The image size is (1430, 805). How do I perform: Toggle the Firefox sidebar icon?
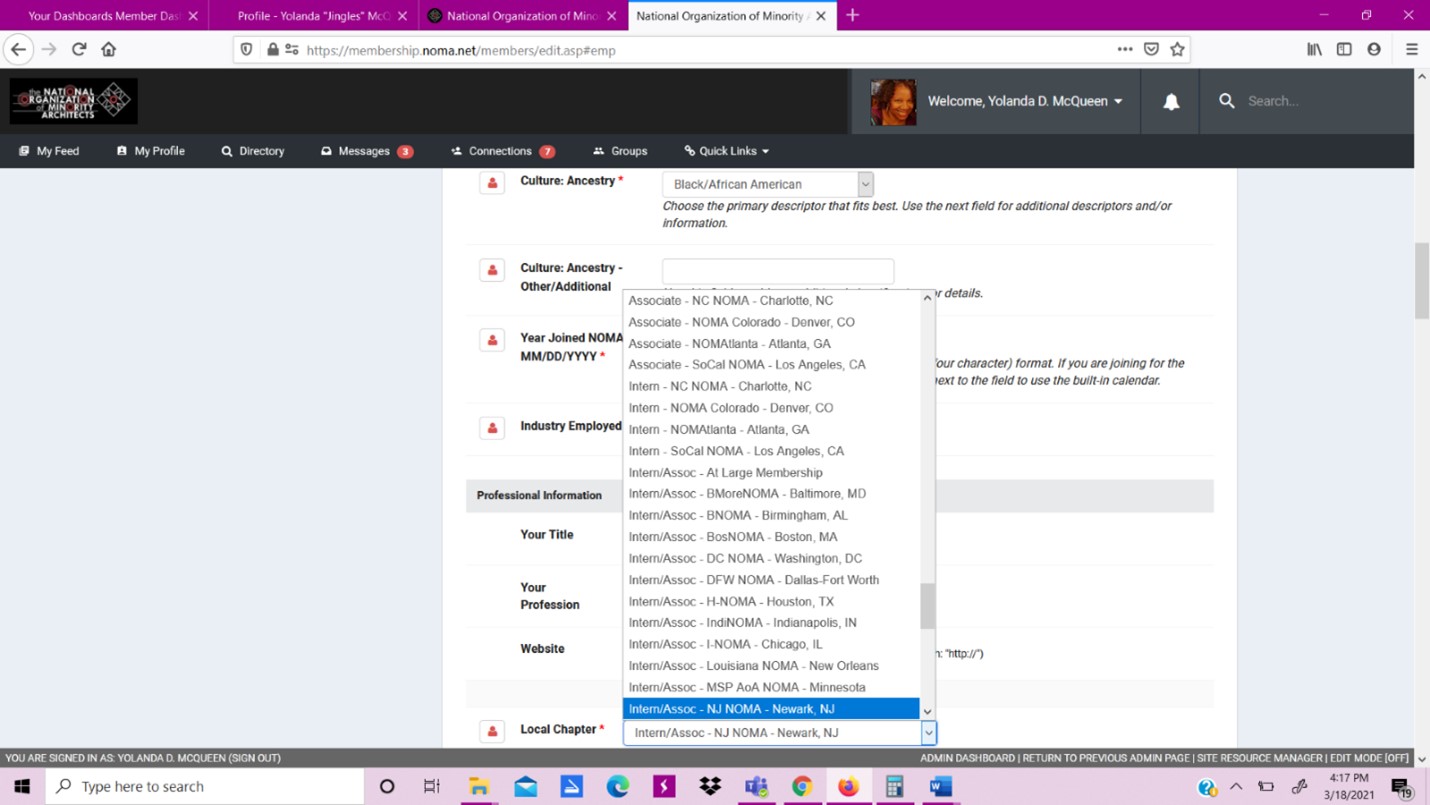(1344, 49)
